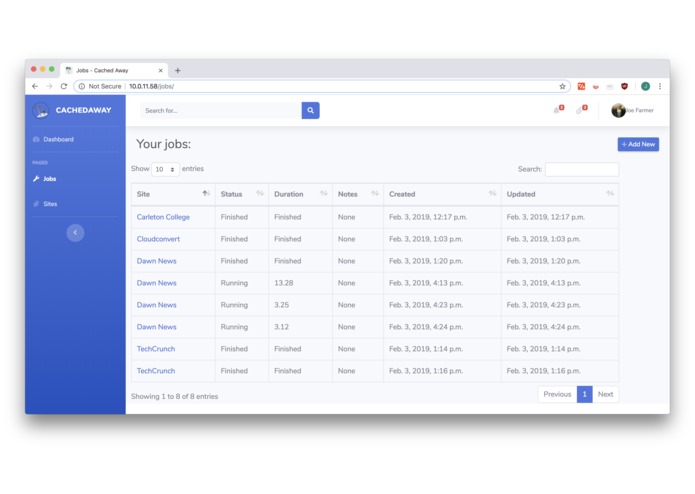Open the bell alerts notifications

pos(558,109)
